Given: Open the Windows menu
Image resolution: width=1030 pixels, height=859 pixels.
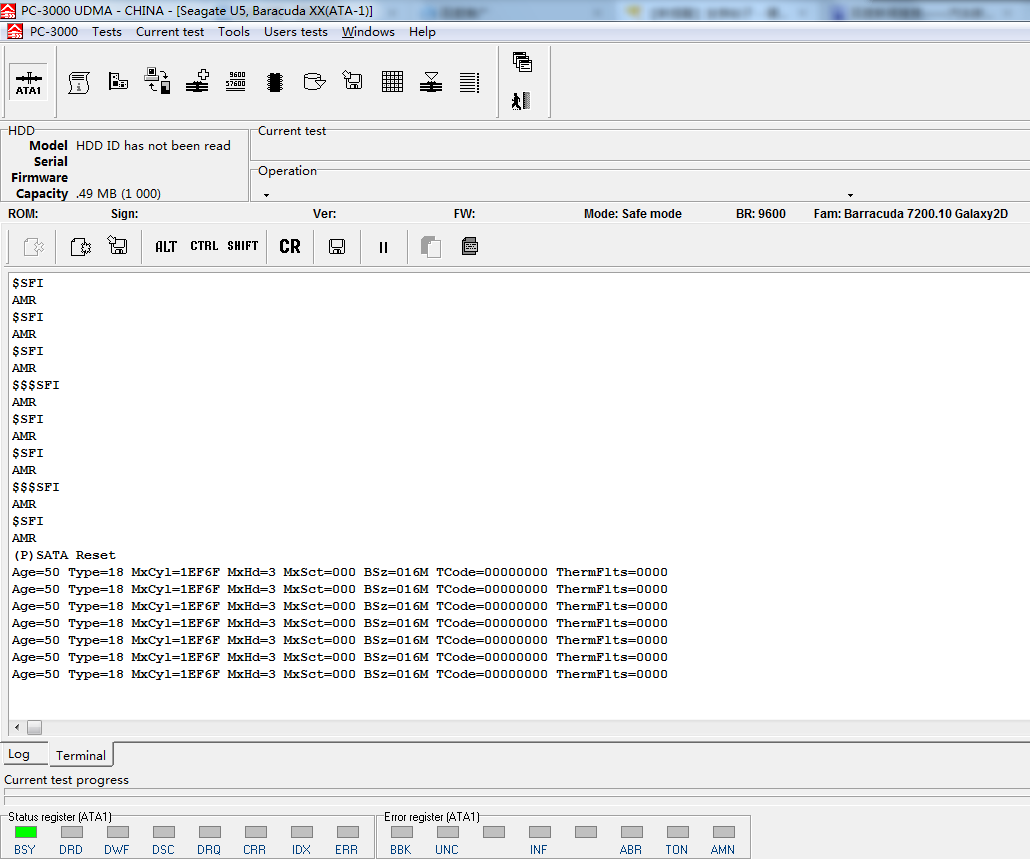Looking at the screenshot, I should tap(369, 32).
